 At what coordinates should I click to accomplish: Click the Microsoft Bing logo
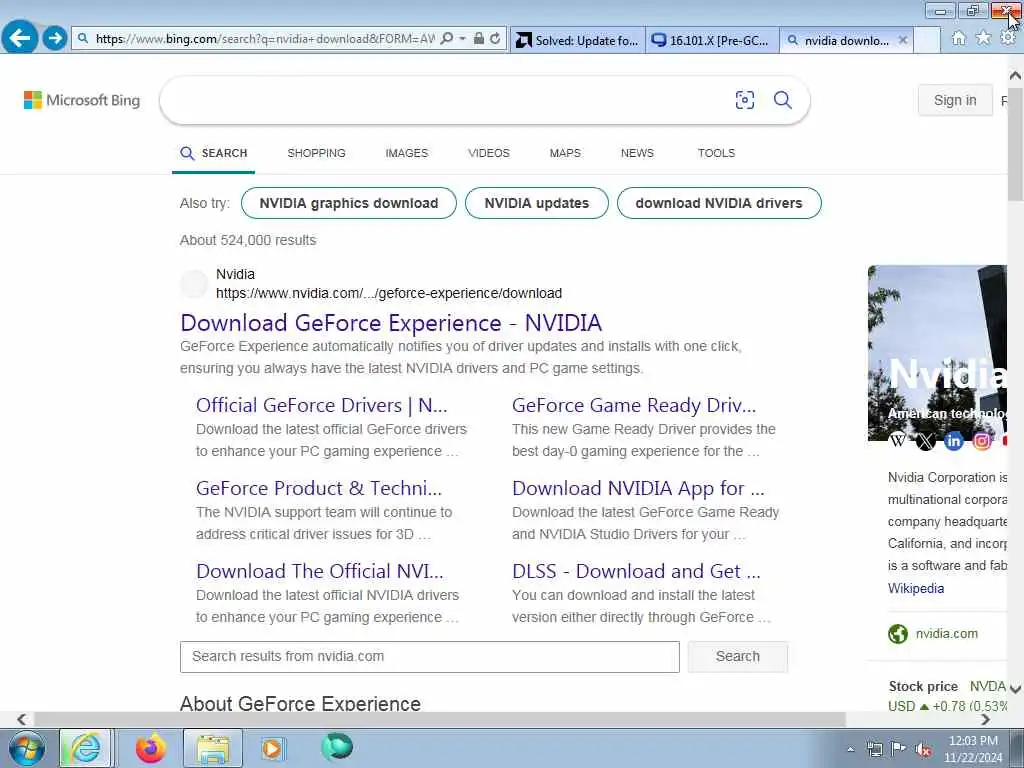(82, 100)
